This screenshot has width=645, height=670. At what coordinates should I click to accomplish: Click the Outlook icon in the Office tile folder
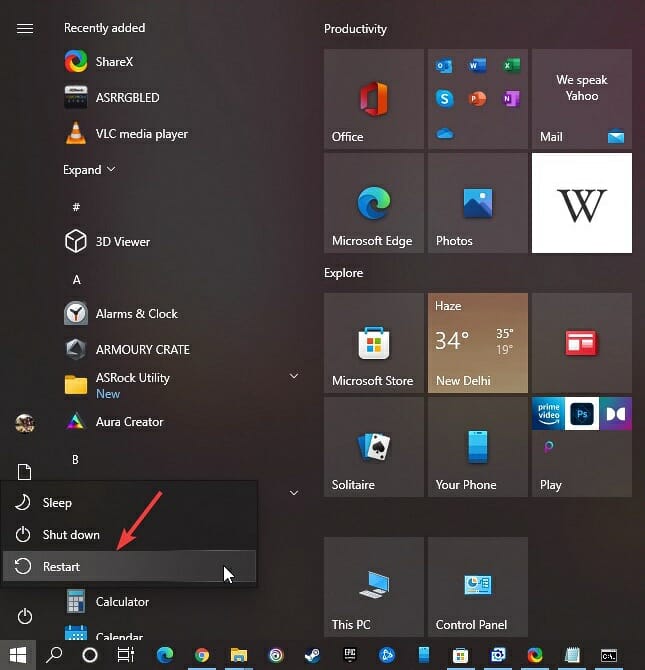(444, 66)
